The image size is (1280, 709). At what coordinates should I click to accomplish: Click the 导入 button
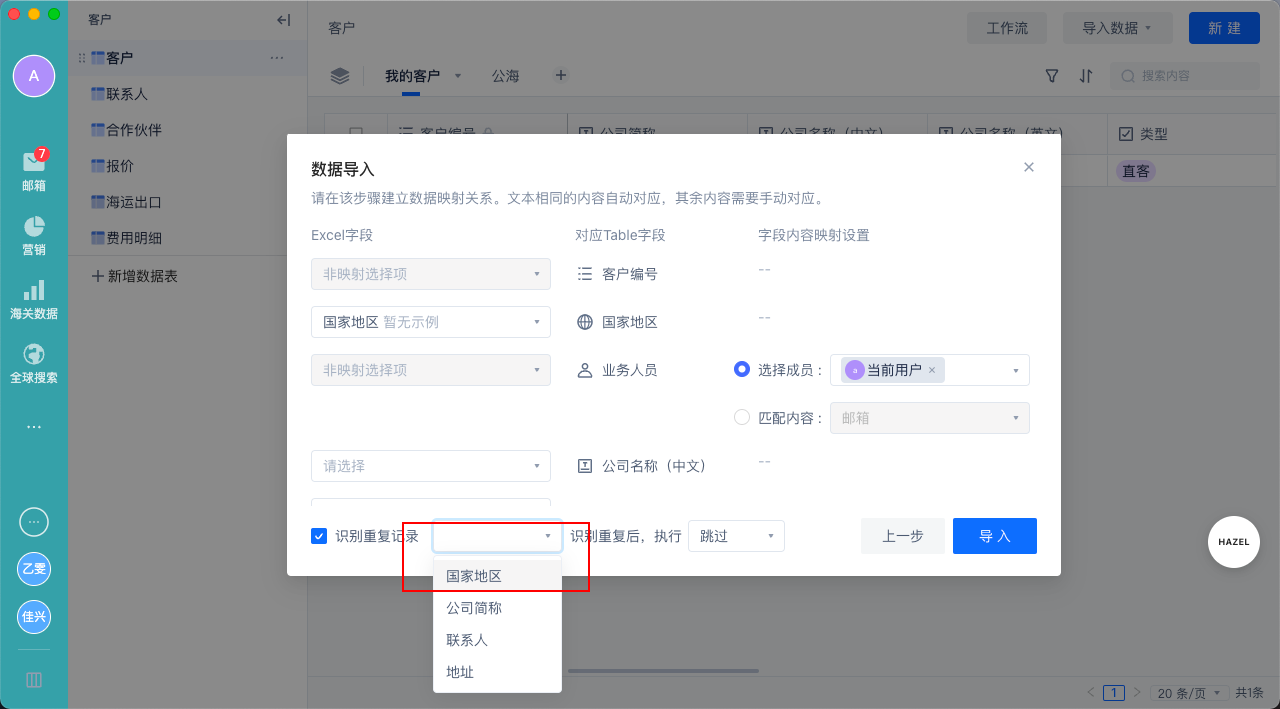[995, 536]
